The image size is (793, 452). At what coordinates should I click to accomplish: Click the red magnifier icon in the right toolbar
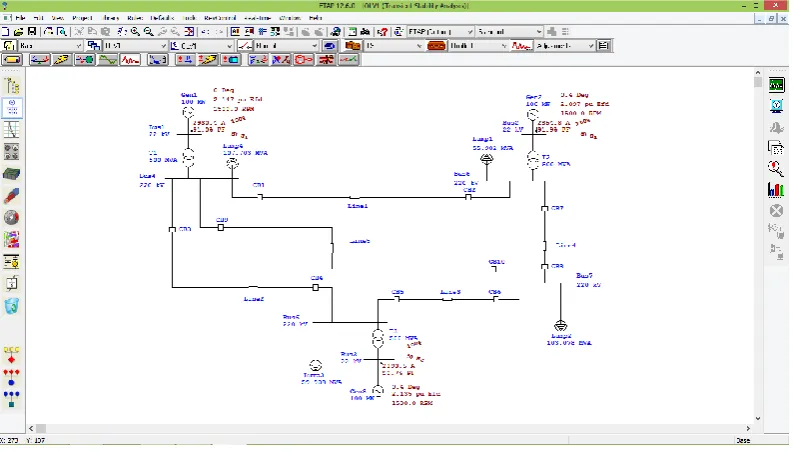[x=776, y=169]
